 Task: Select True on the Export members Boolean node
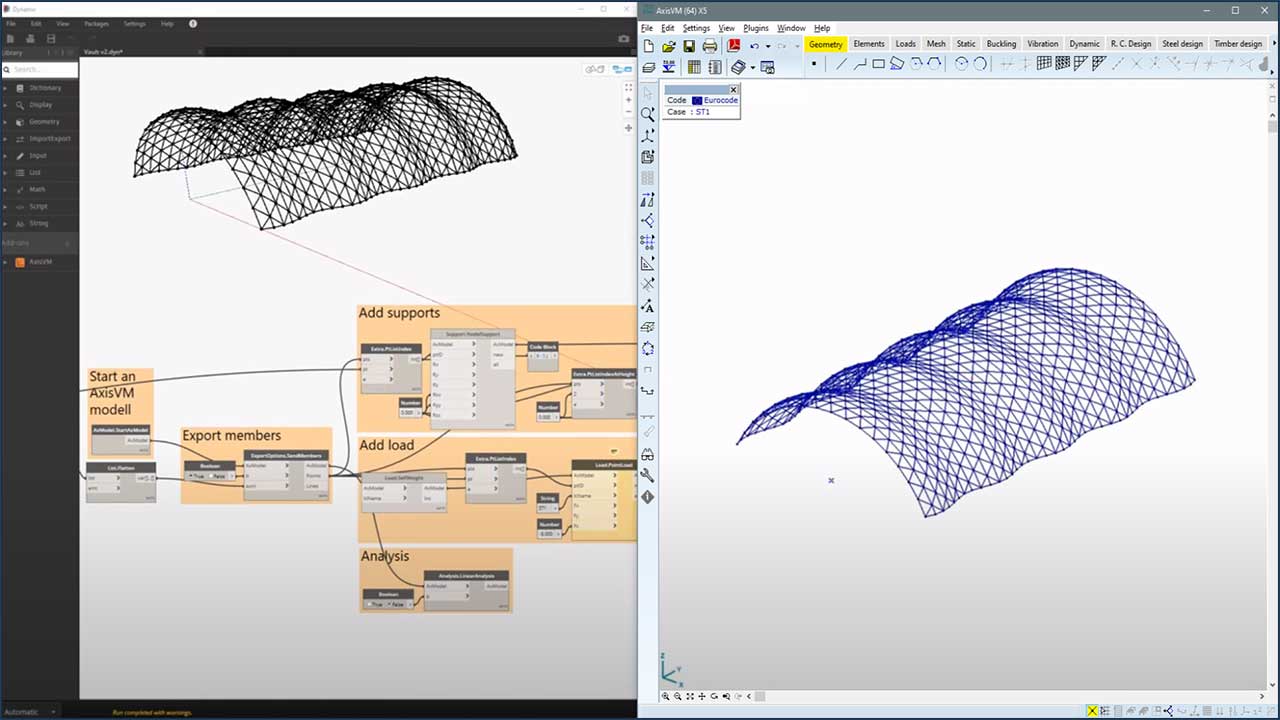click(195, 476)
